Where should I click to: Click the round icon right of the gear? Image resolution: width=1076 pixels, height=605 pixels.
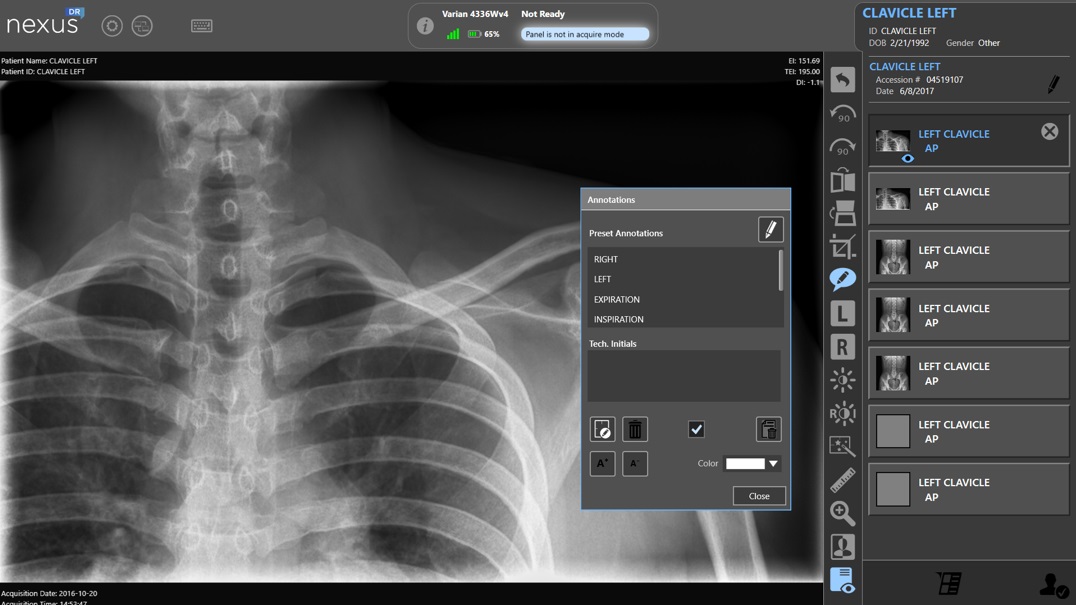coord(142,26)
